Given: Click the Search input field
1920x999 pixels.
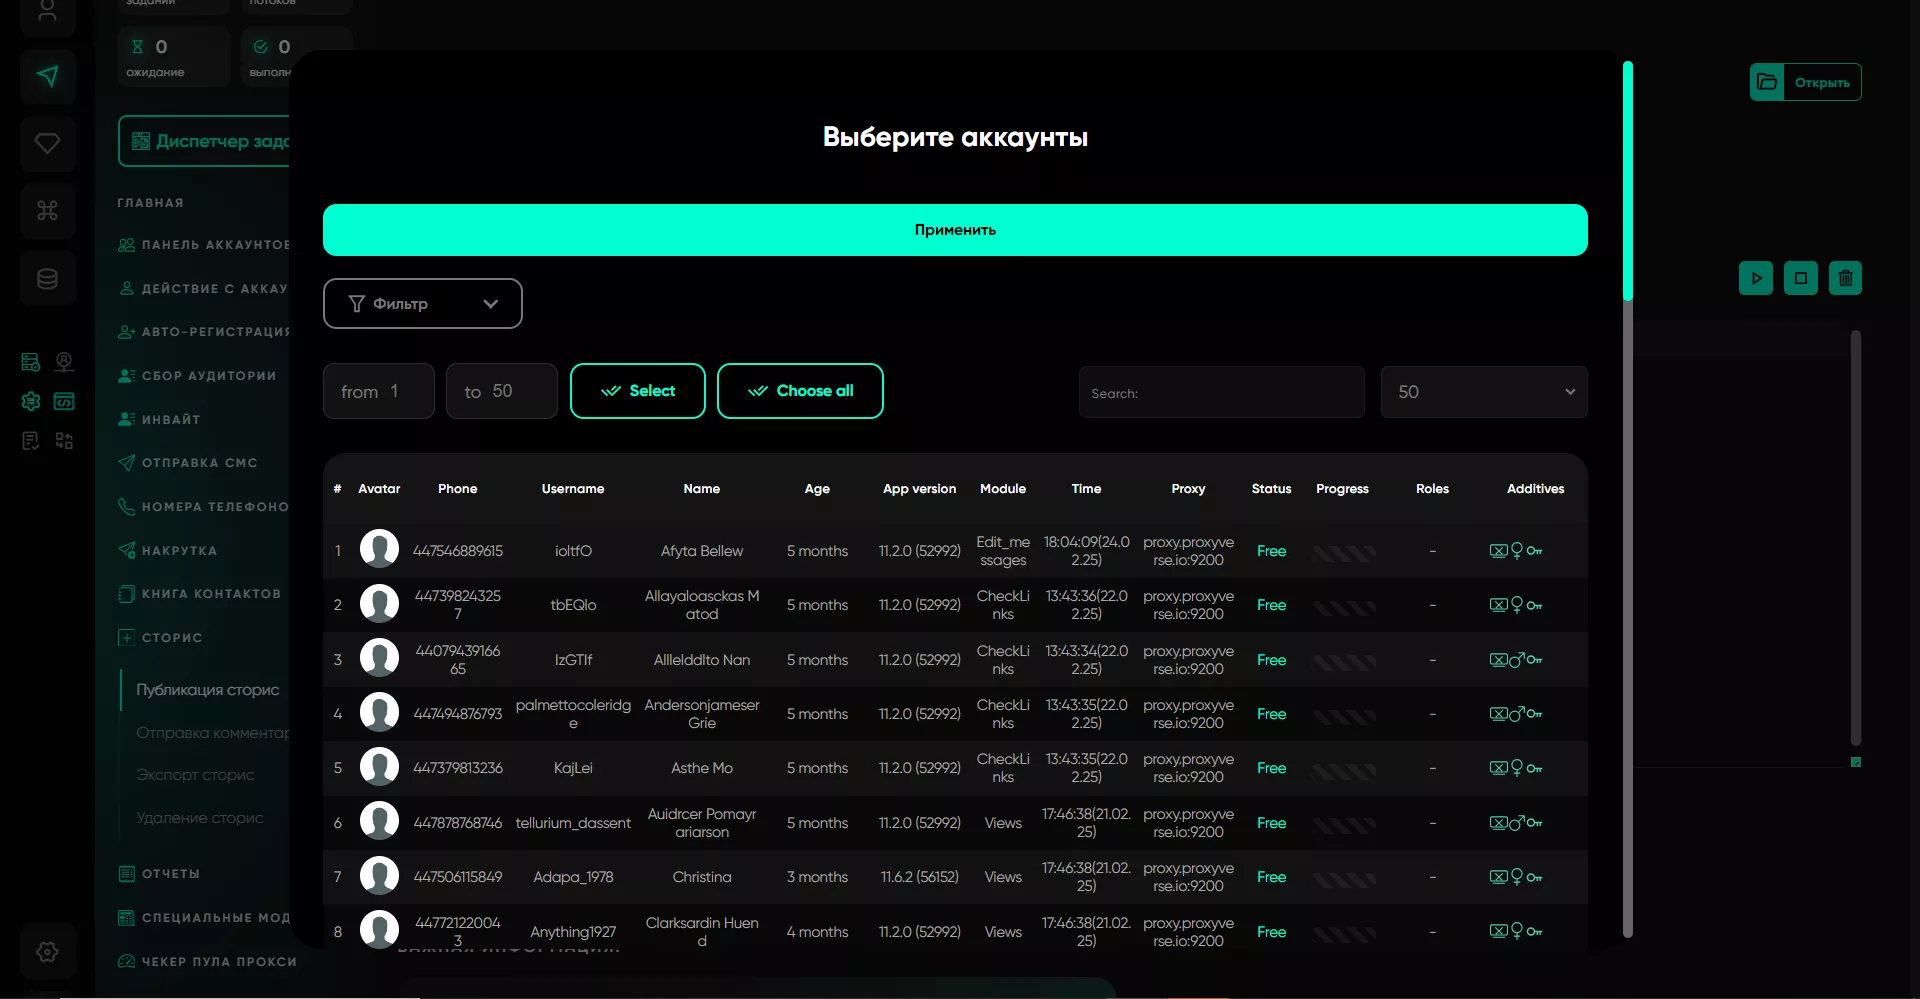Looking at the screenshot, I should point(1221,392).
